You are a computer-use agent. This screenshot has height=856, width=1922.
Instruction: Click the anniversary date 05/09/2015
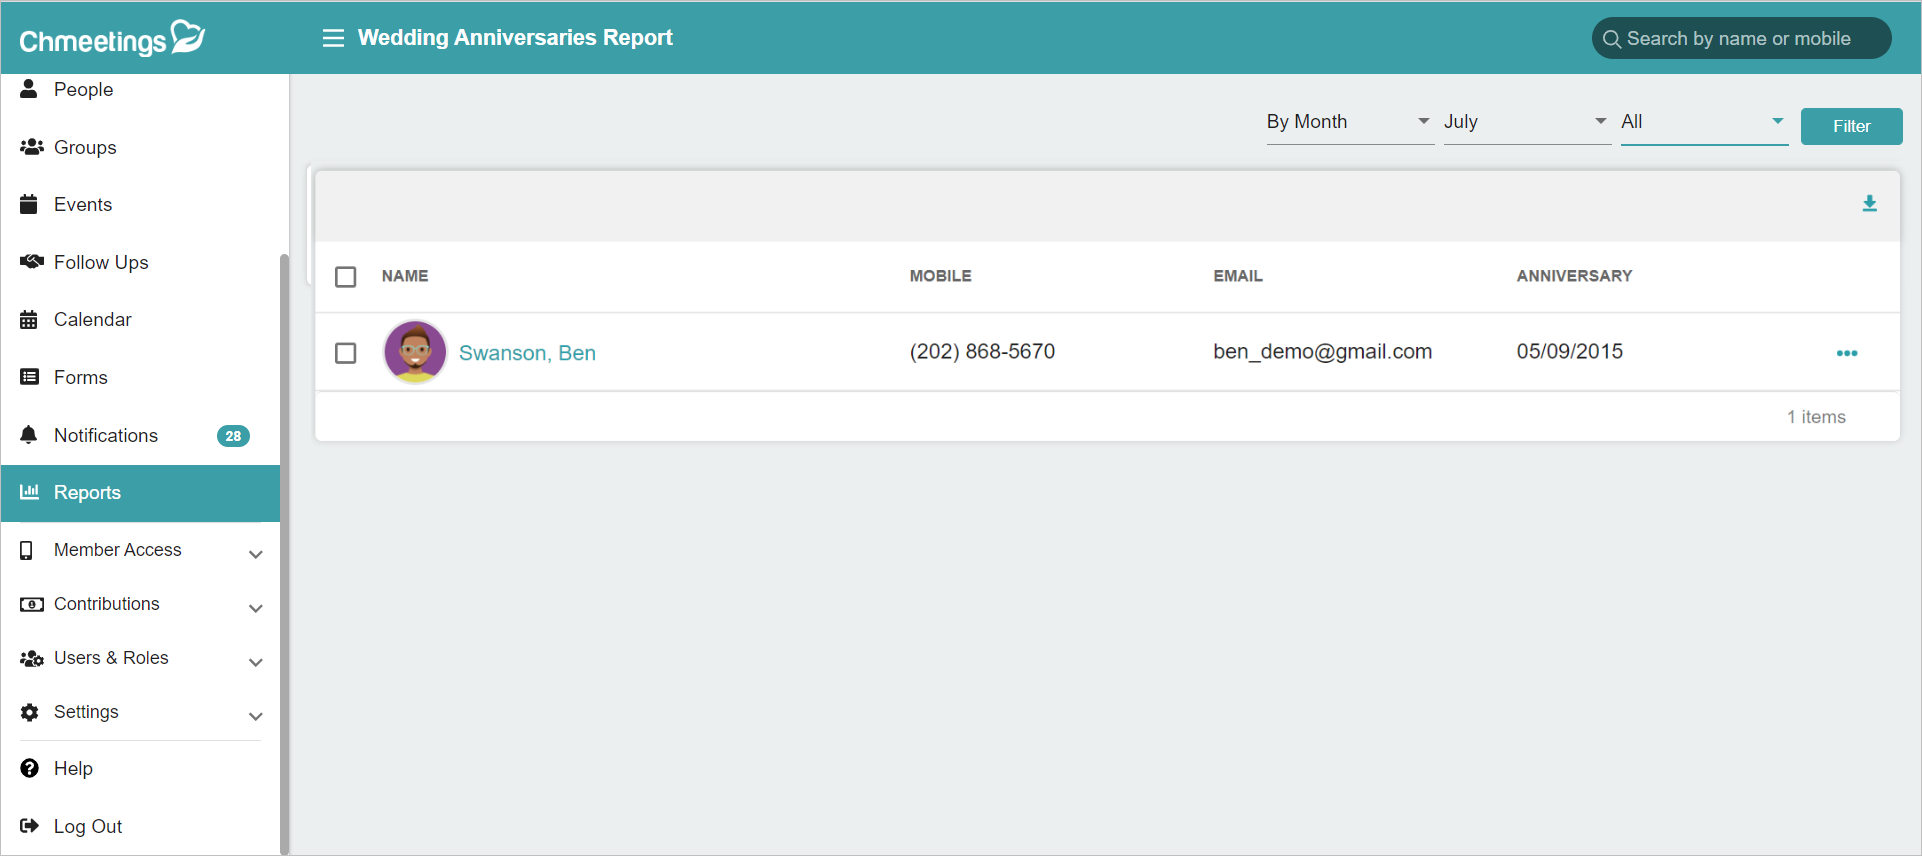(x=1569, y=352)
